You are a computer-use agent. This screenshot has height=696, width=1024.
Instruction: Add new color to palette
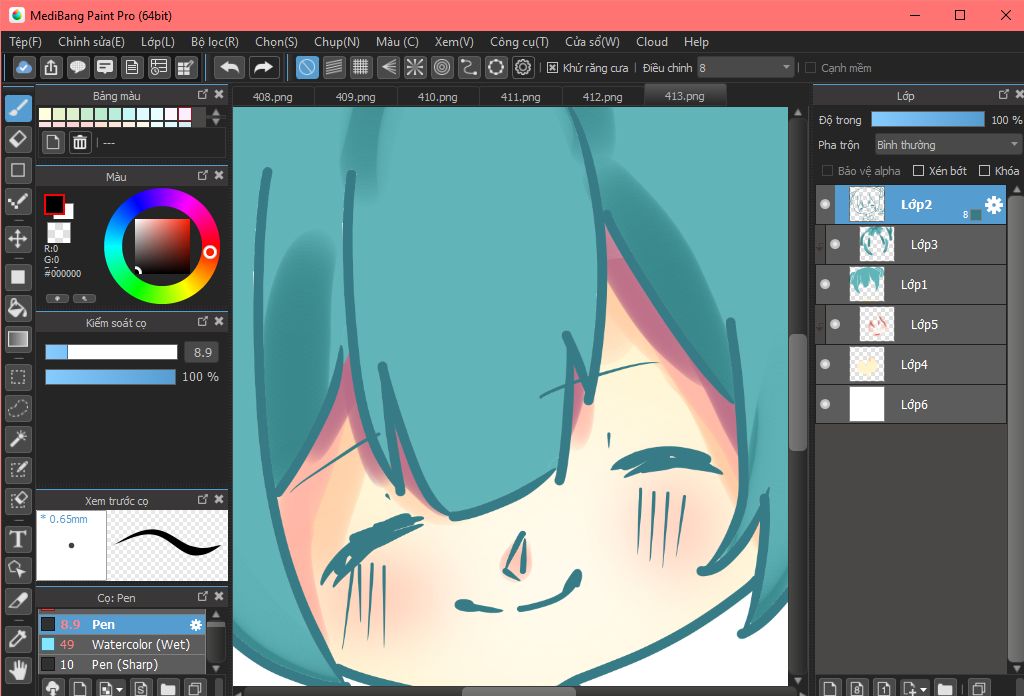pos(53,142)
